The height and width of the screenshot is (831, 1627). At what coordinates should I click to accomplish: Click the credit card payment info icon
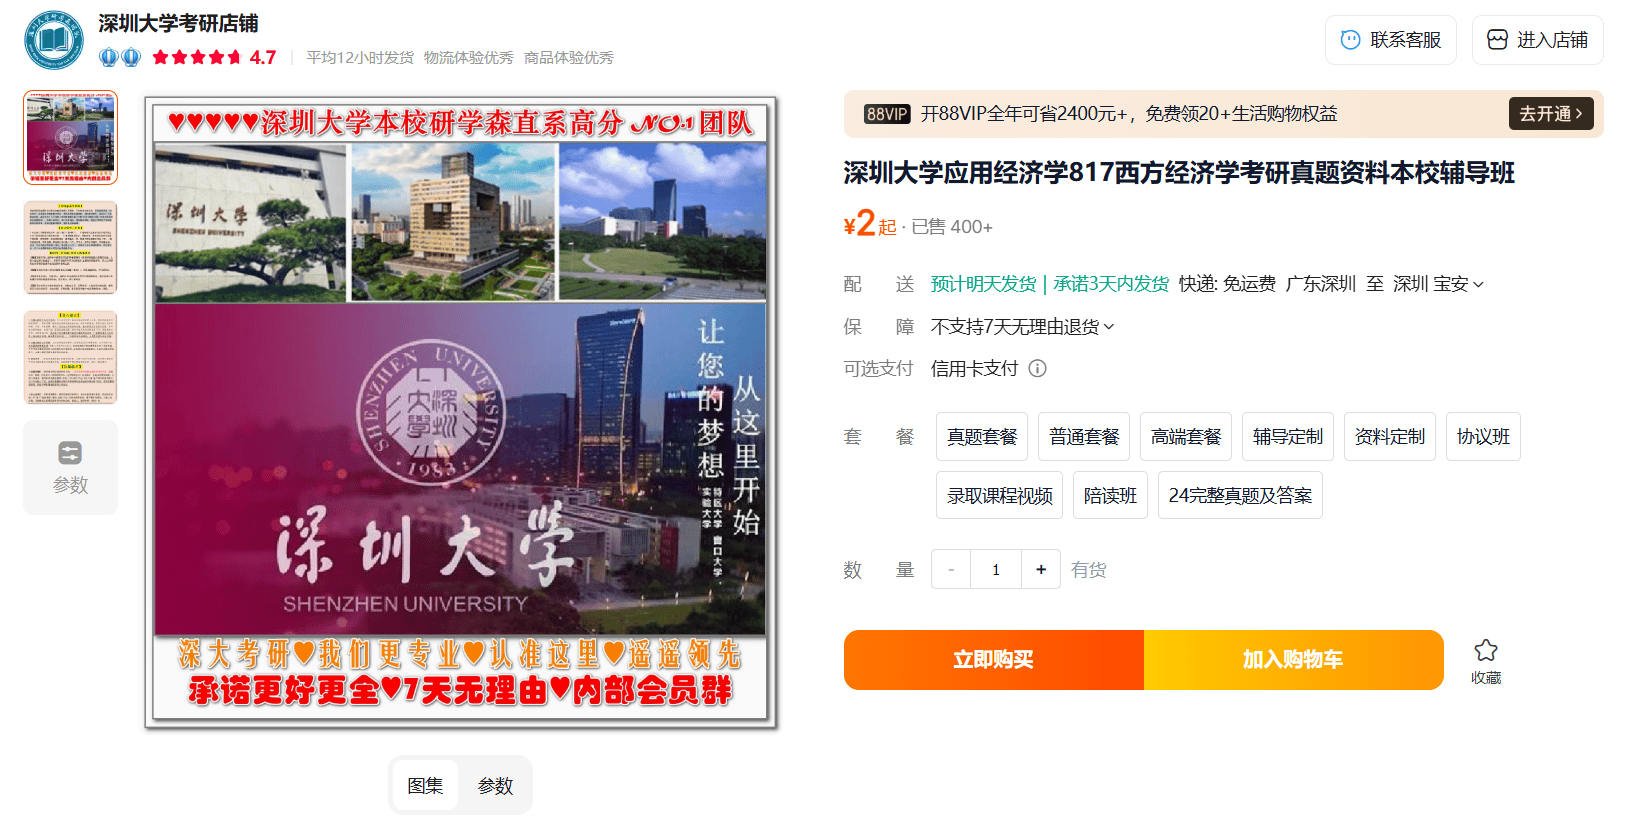tap(1038, 368)
